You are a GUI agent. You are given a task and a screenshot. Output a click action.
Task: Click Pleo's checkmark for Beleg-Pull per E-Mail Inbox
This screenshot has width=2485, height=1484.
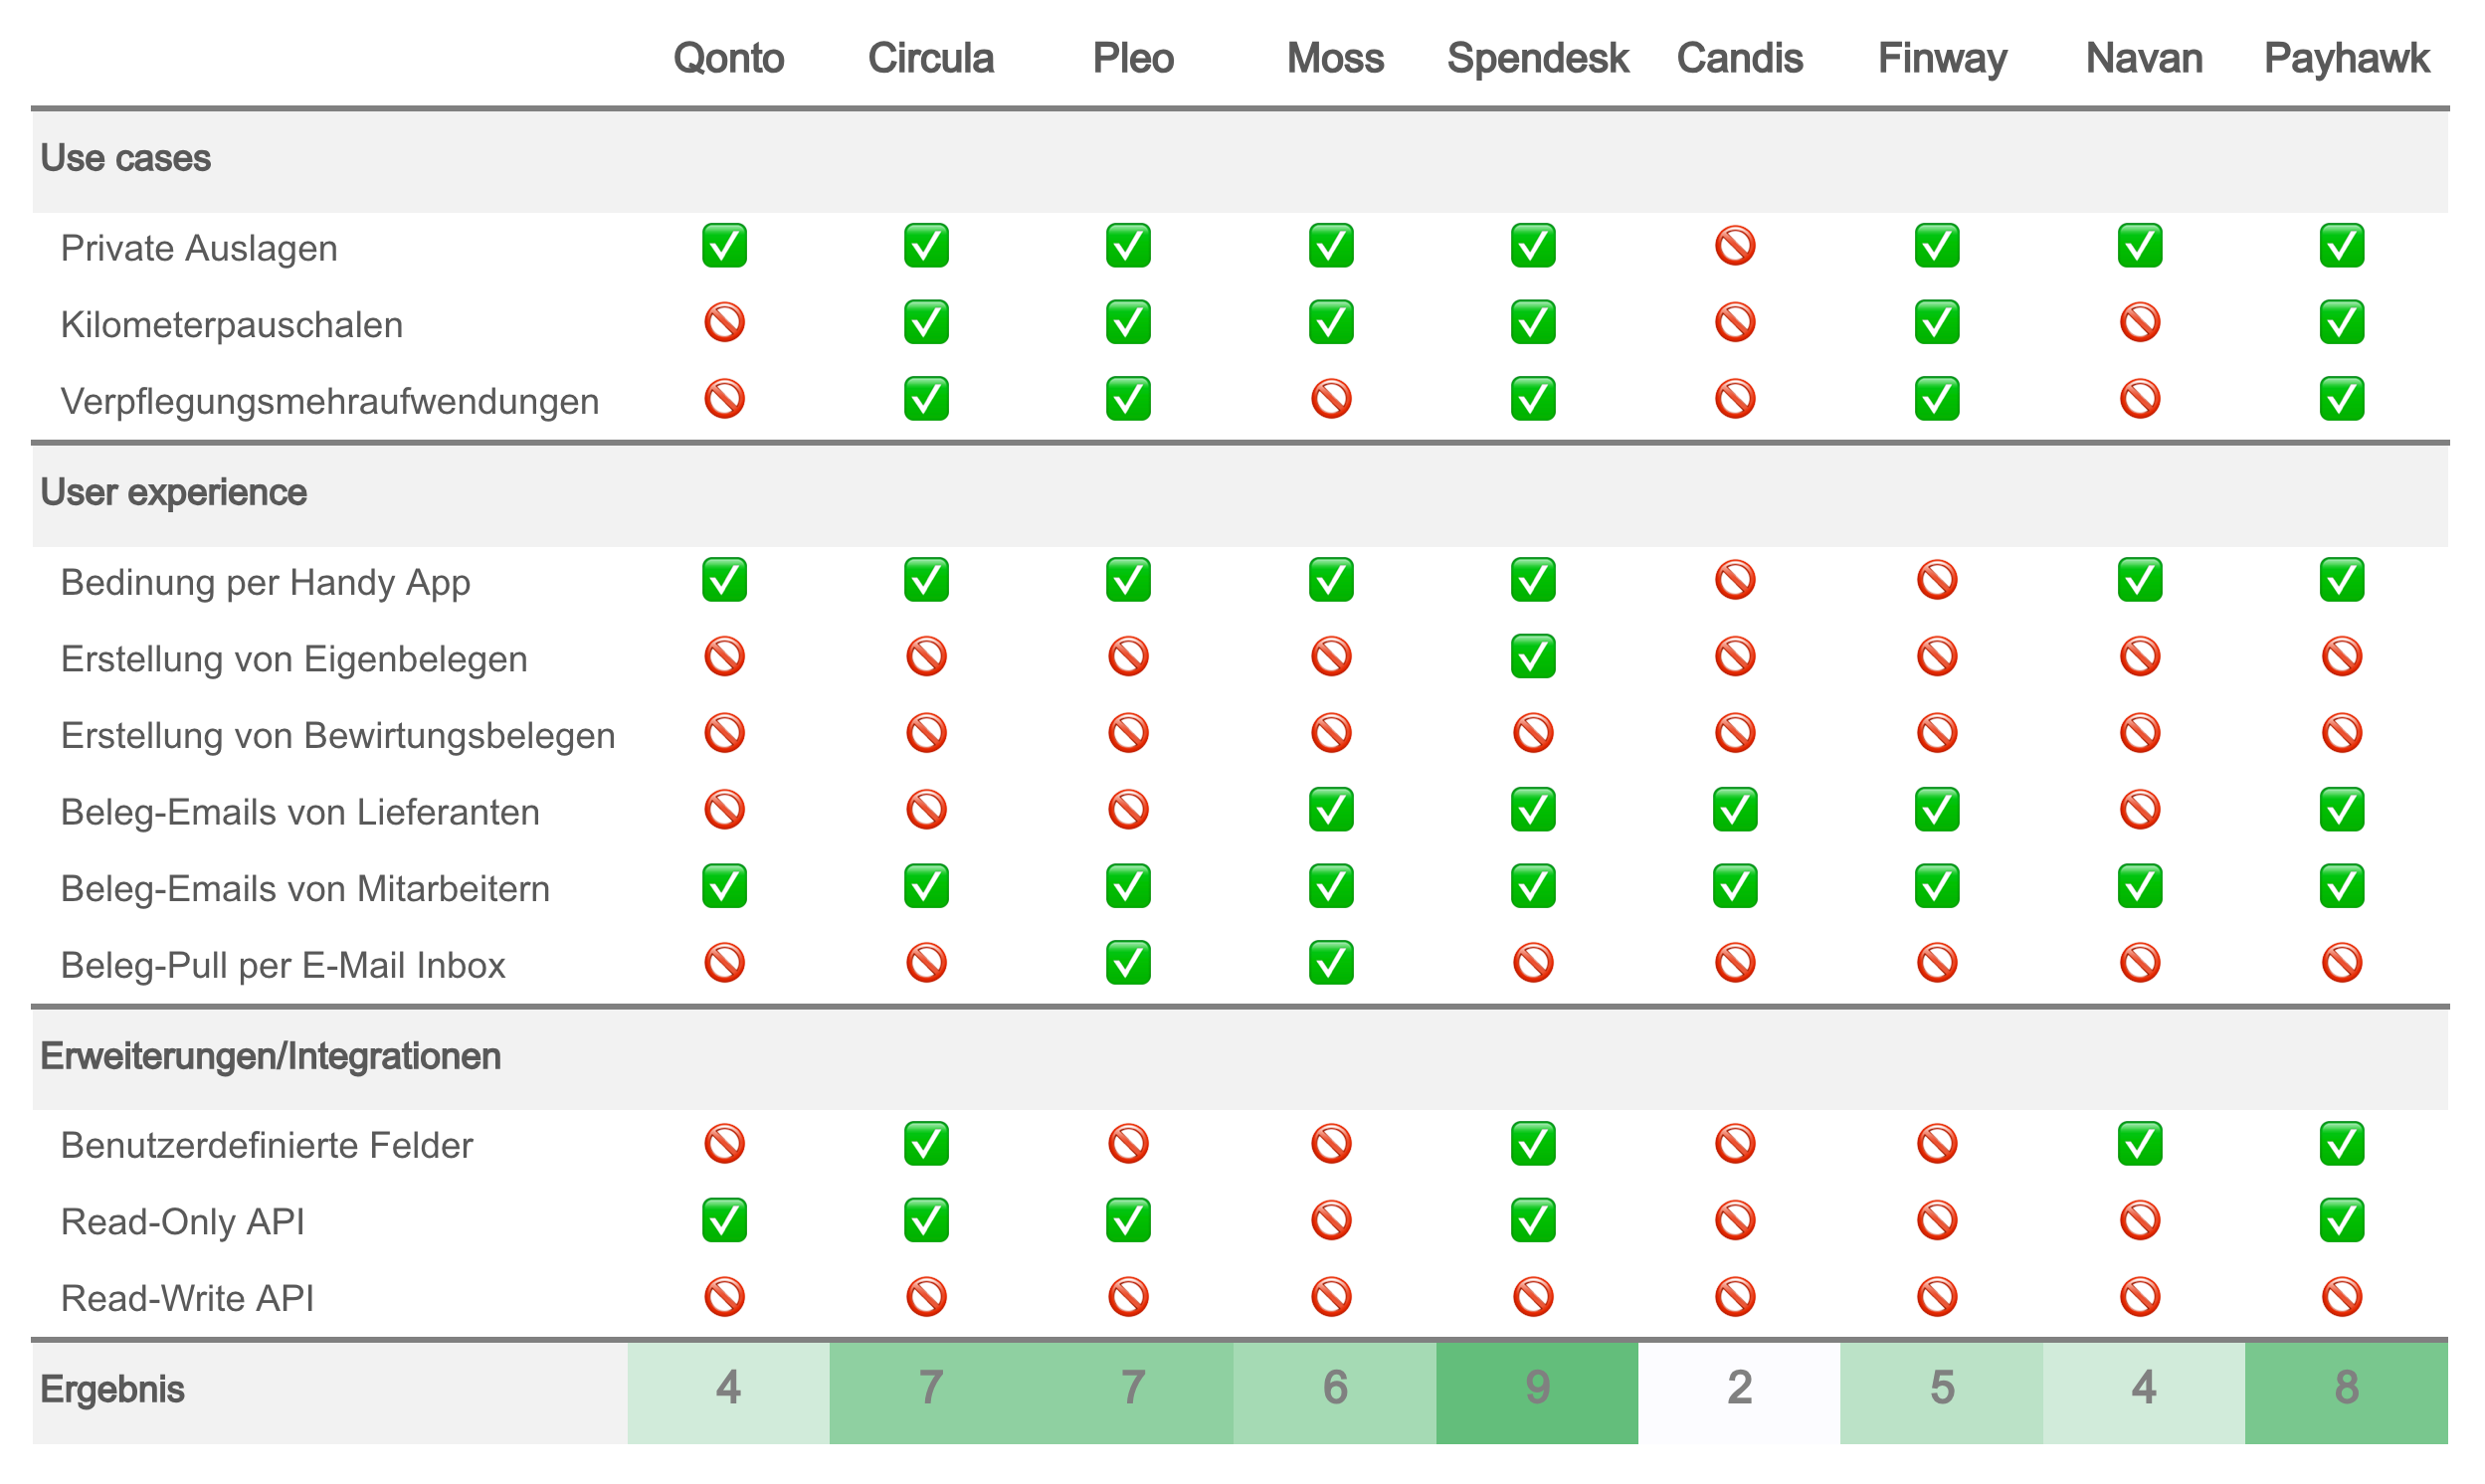(1128, 963)
